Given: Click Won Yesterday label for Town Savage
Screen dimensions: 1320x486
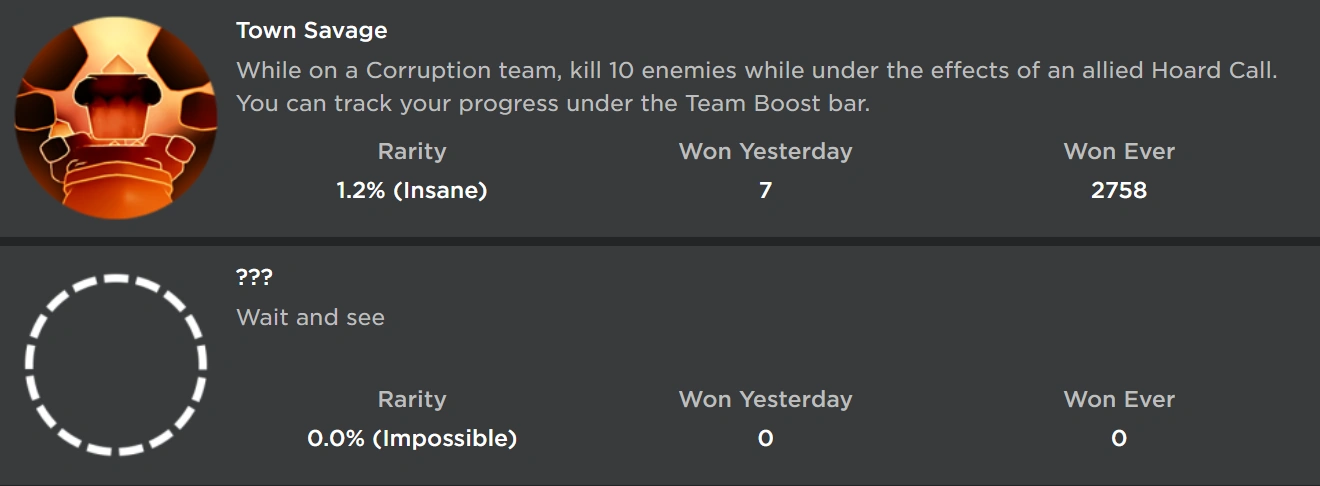Looking at the screenshot, I should click(x=765, y=152).
